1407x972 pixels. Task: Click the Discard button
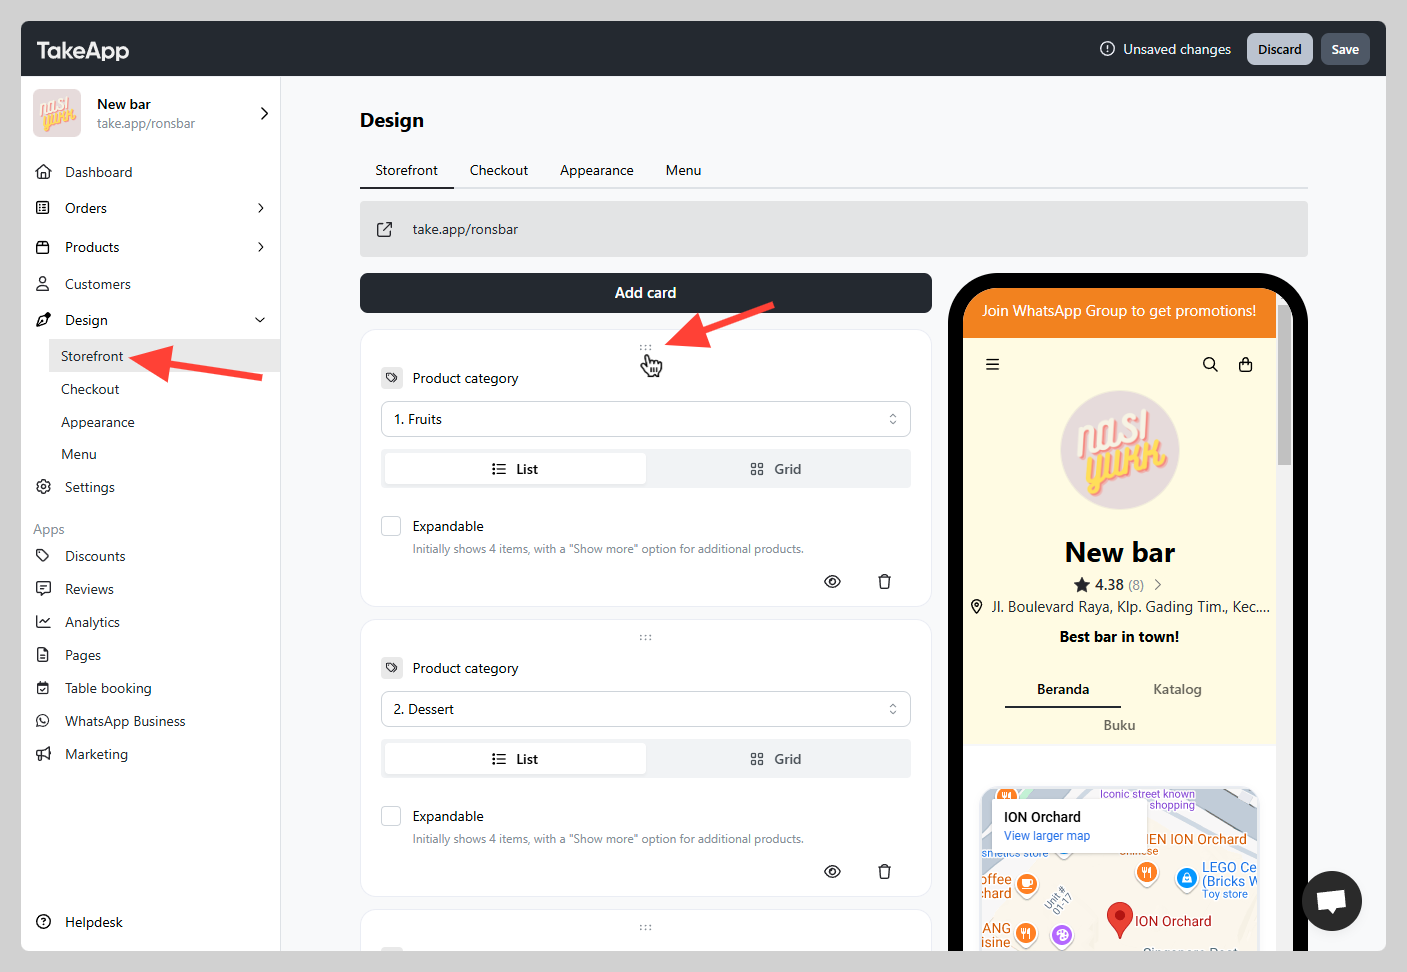point(1280,49)
